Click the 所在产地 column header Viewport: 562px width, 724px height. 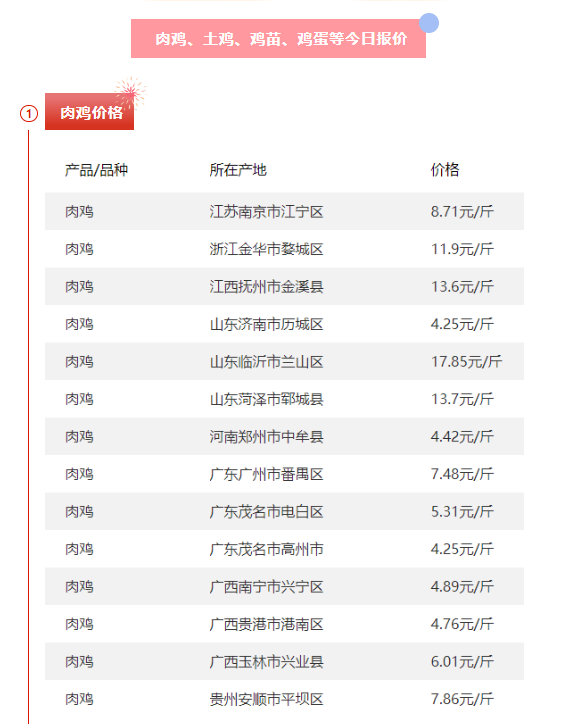coord(238,170)
